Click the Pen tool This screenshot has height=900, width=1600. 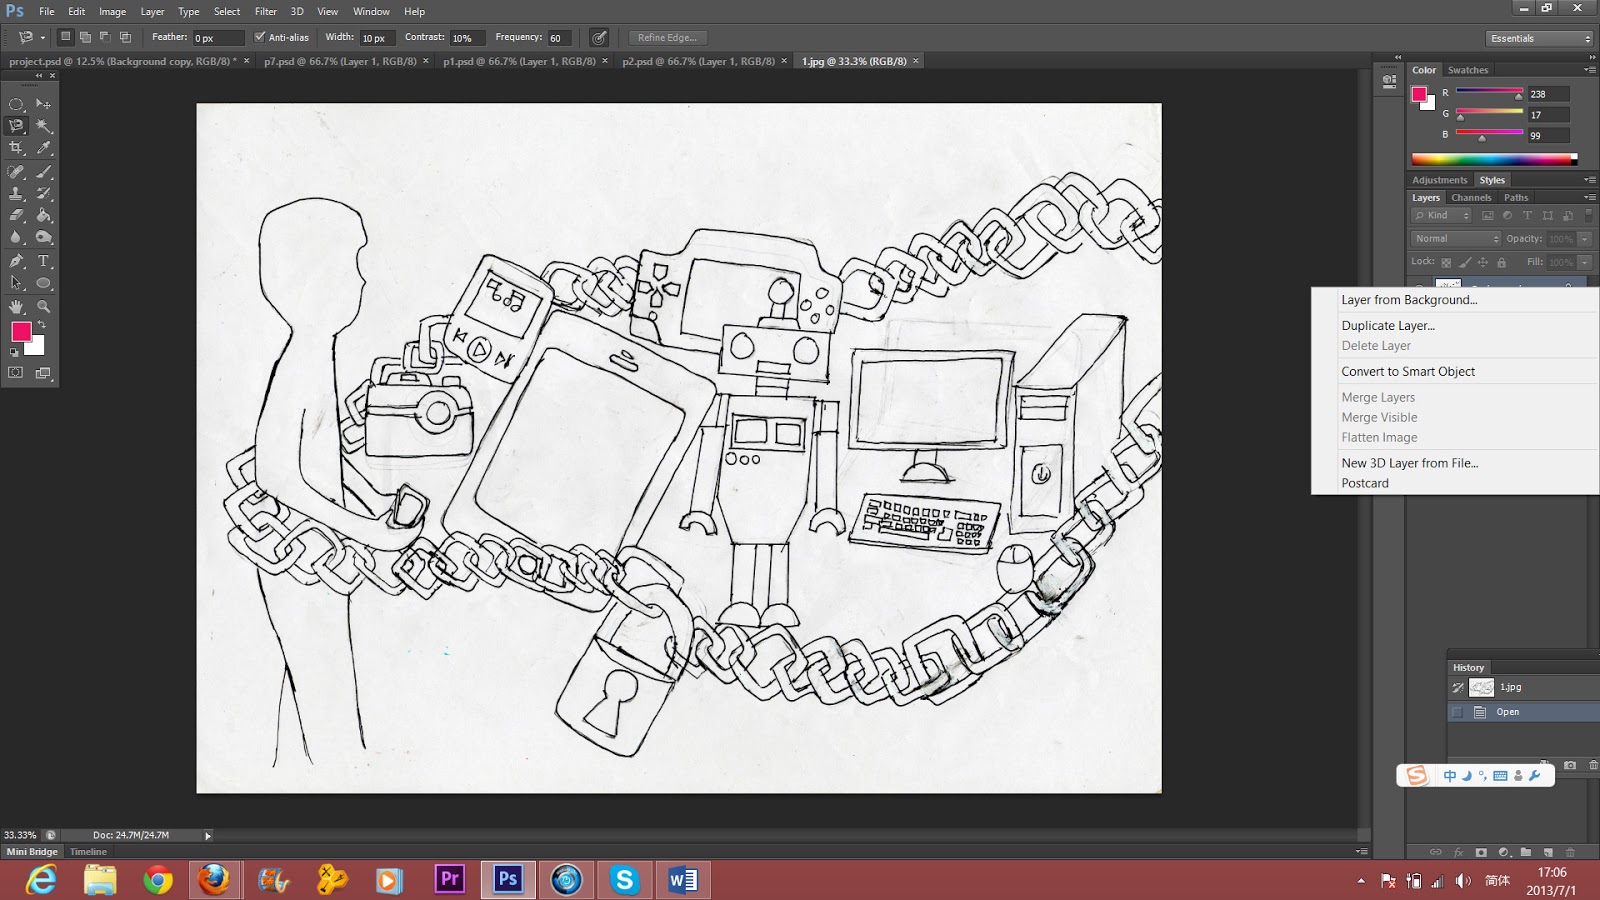(x=16, y=261)
